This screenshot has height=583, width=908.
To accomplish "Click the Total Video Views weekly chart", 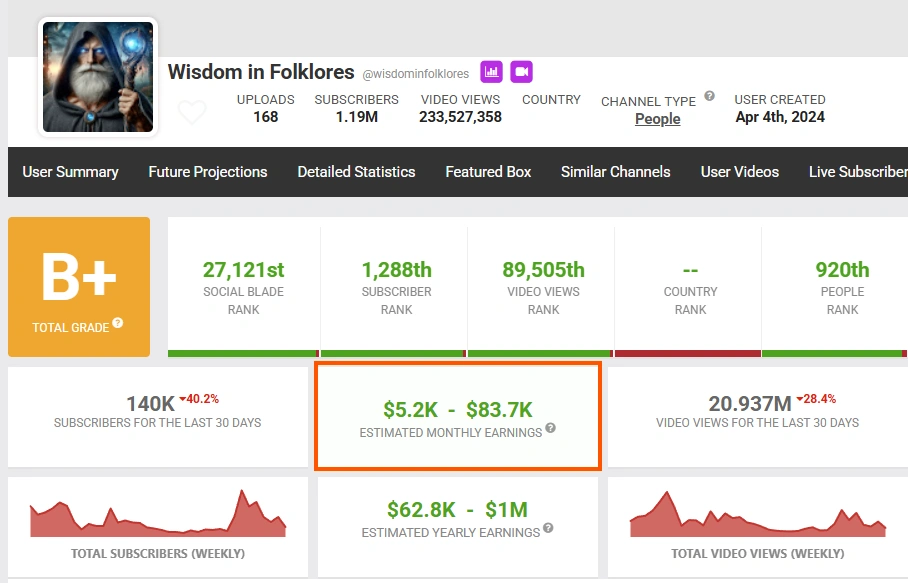I will tap(757, 514).
